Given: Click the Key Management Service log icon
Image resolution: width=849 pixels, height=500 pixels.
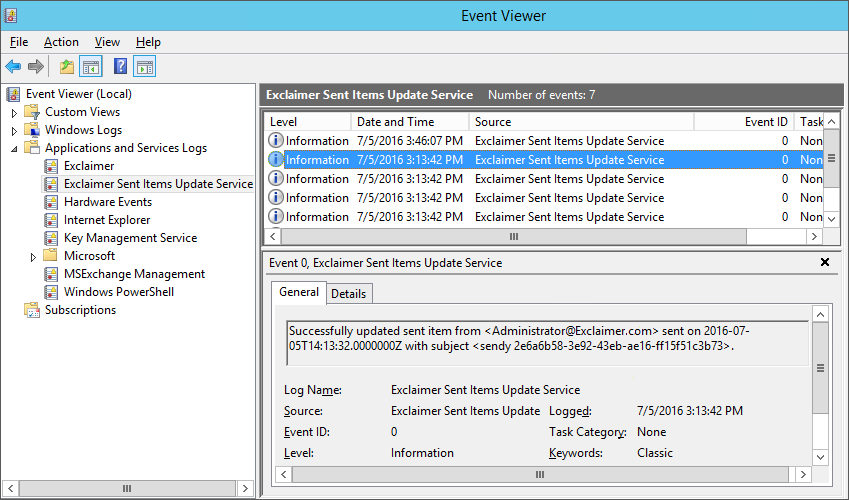Looking at the screenshot, I should click(x=51, y=238).
